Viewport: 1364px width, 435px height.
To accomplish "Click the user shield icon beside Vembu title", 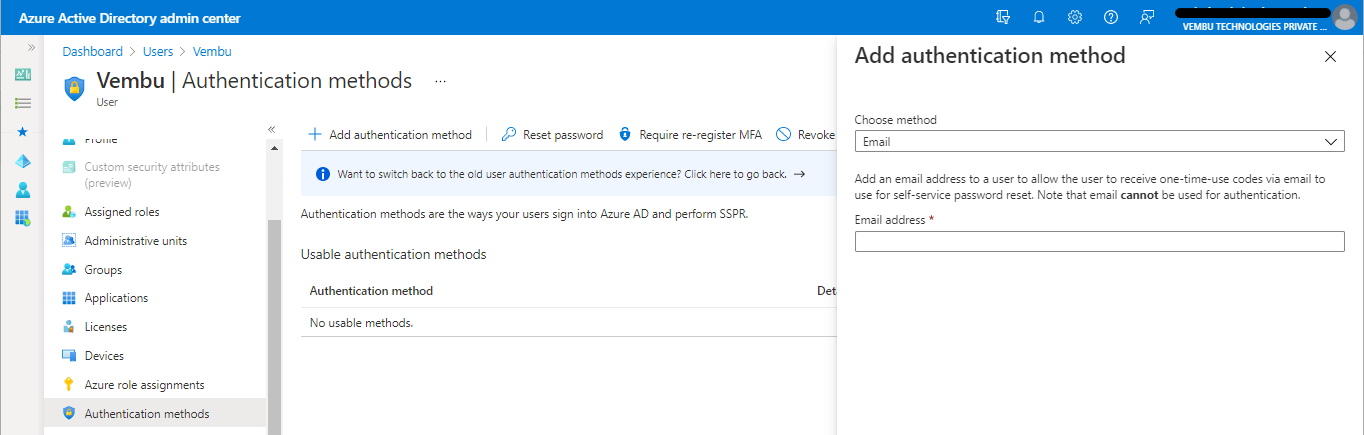I will coord(75,88).
